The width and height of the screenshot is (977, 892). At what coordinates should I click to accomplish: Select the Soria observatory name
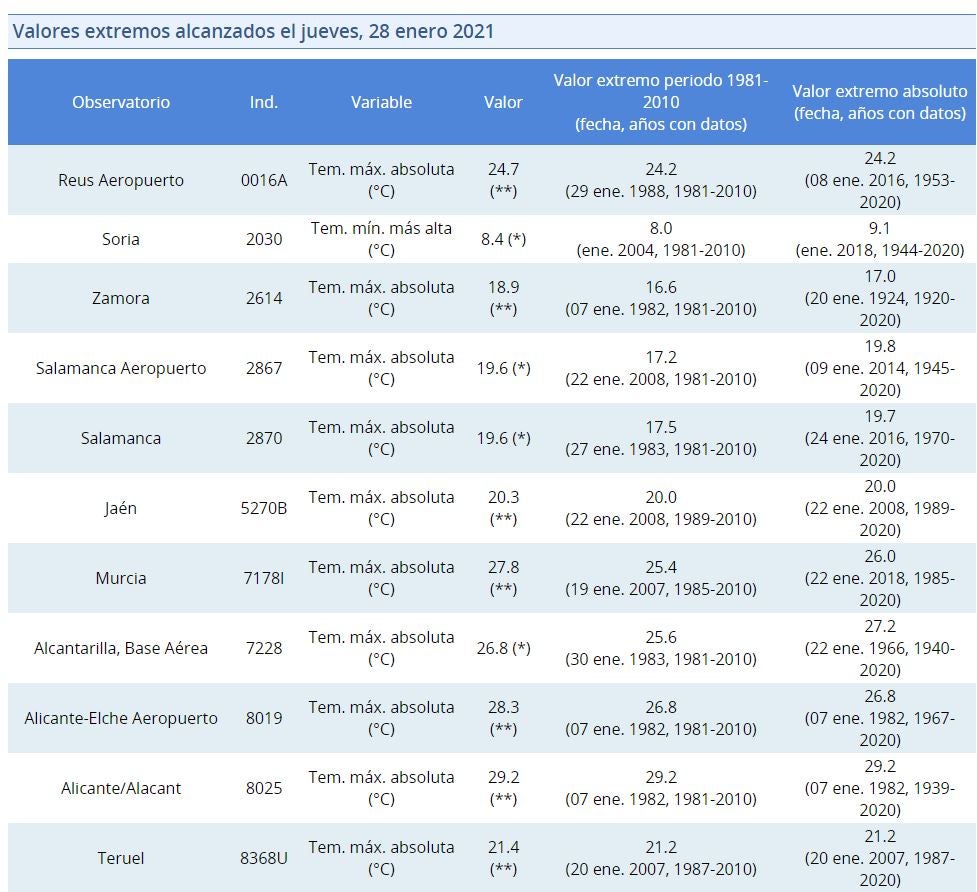tap(121, 239)
